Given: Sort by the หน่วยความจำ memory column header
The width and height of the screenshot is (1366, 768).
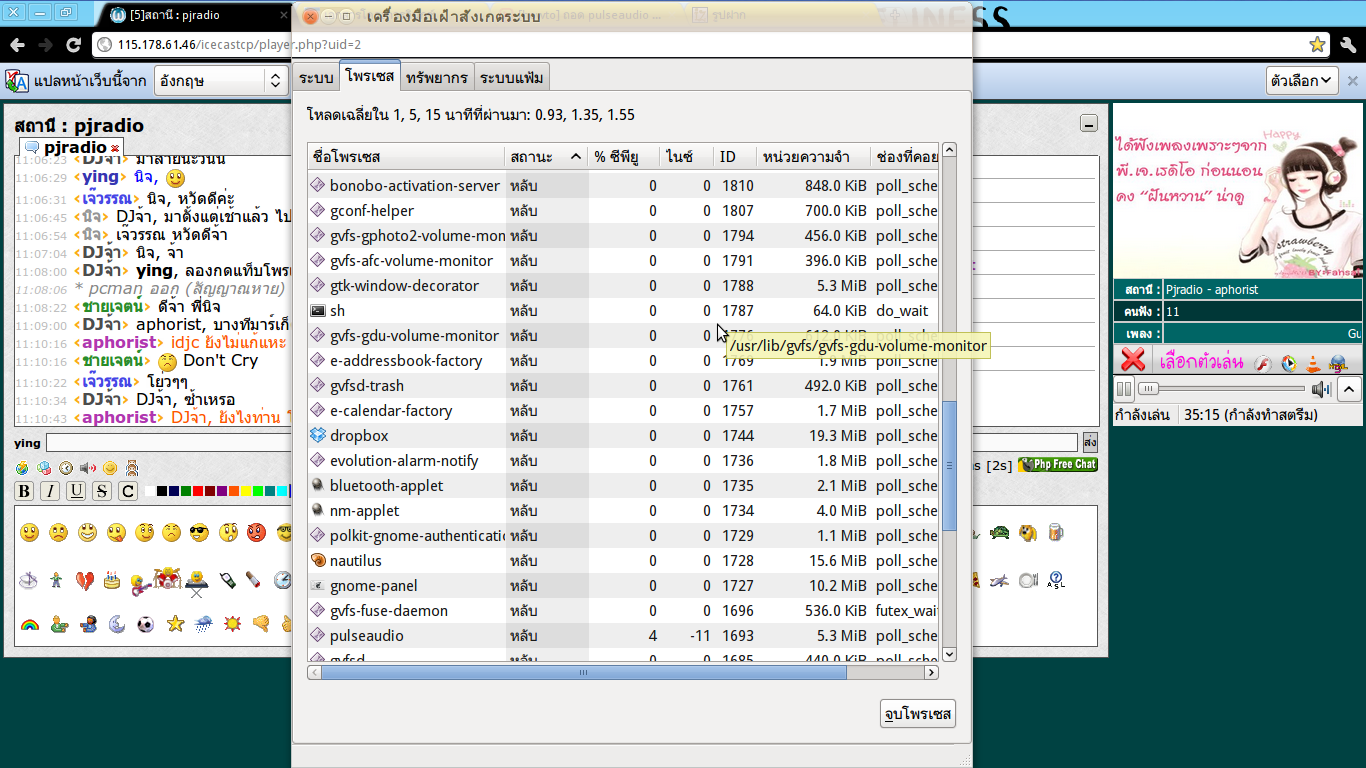Looking at the screenshot, I should (813, 157).
